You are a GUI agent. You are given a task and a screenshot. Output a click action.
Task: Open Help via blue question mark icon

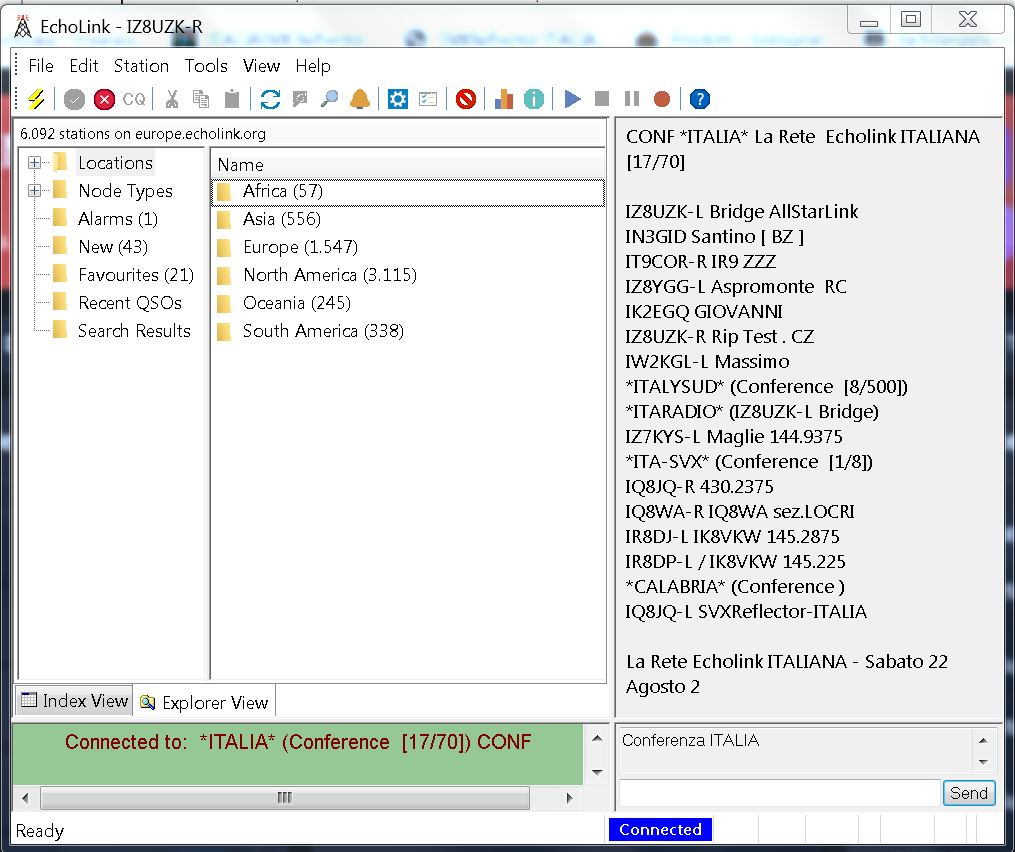700,99
